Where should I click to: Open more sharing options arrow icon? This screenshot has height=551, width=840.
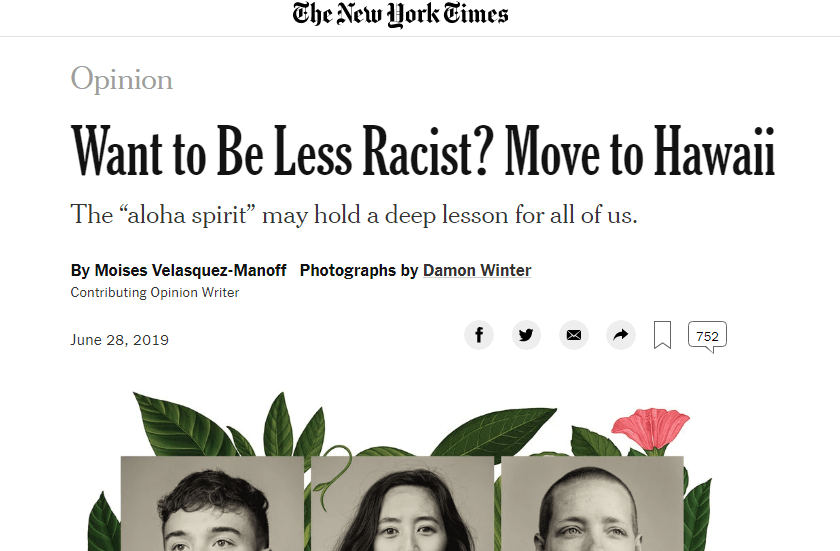point(620,335)
